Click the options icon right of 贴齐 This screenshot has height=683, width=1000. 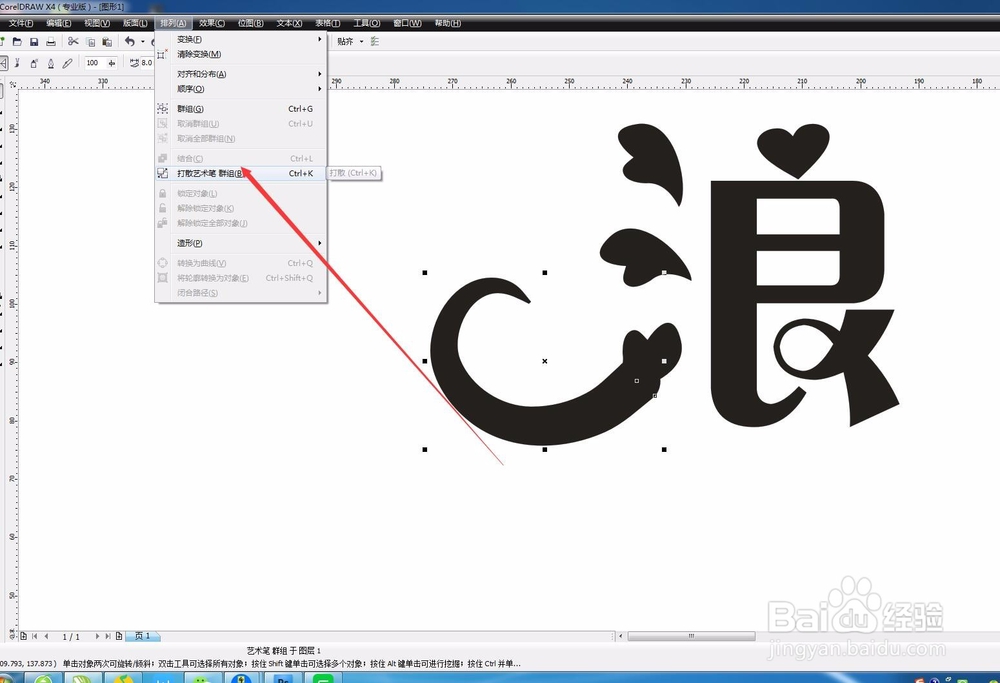pyautogui.click(x=374, y=41)
